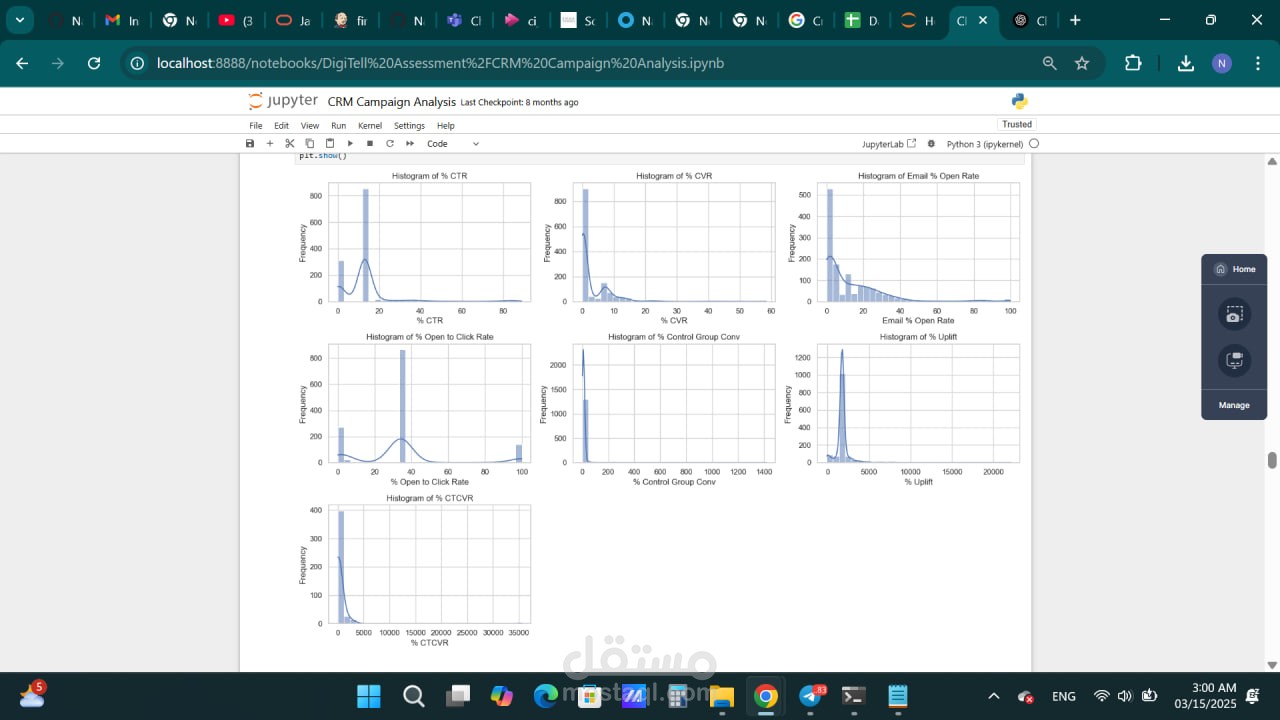Paste a cell using the clipboard icon
1280x720 pixels.
(x=330, y=143)
